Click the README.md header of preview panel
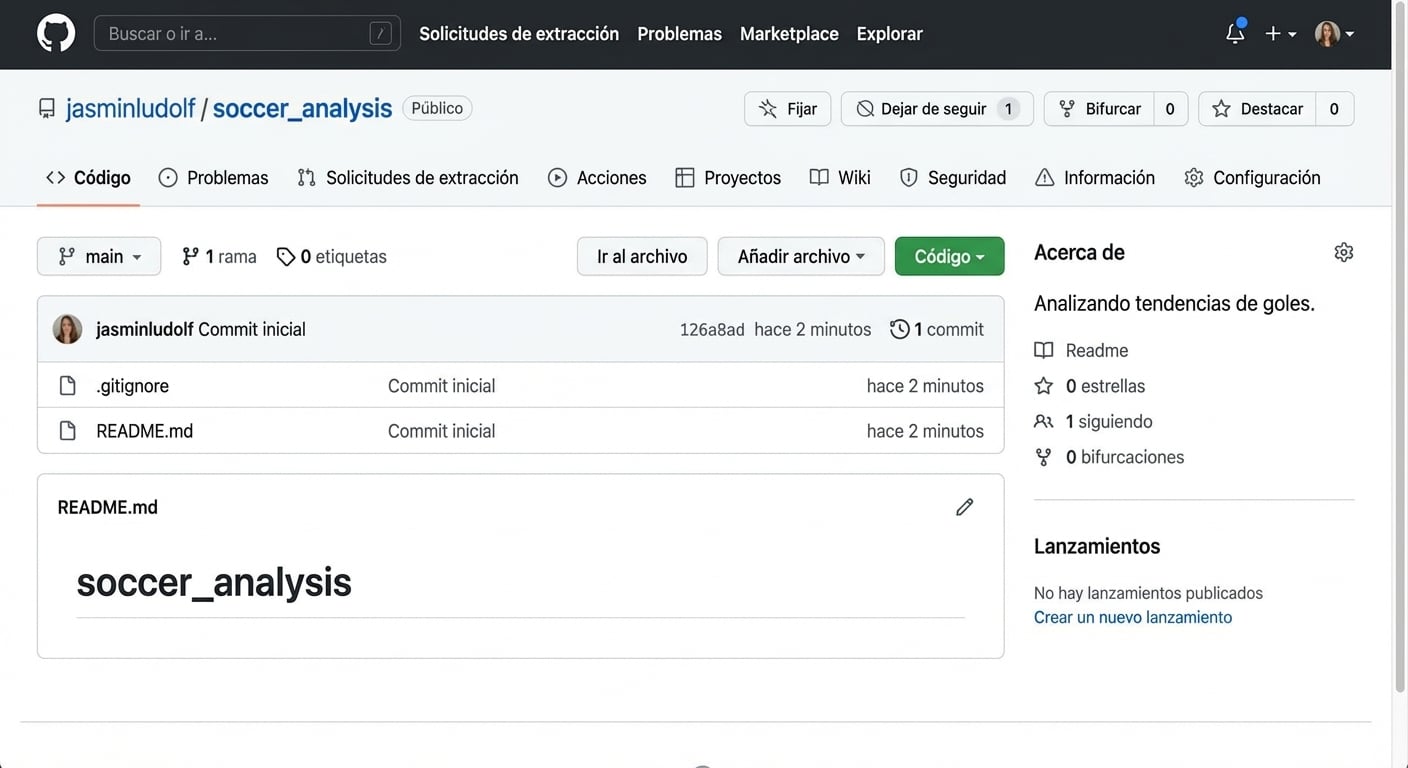The image size is (1408, 768). (108, 507)
